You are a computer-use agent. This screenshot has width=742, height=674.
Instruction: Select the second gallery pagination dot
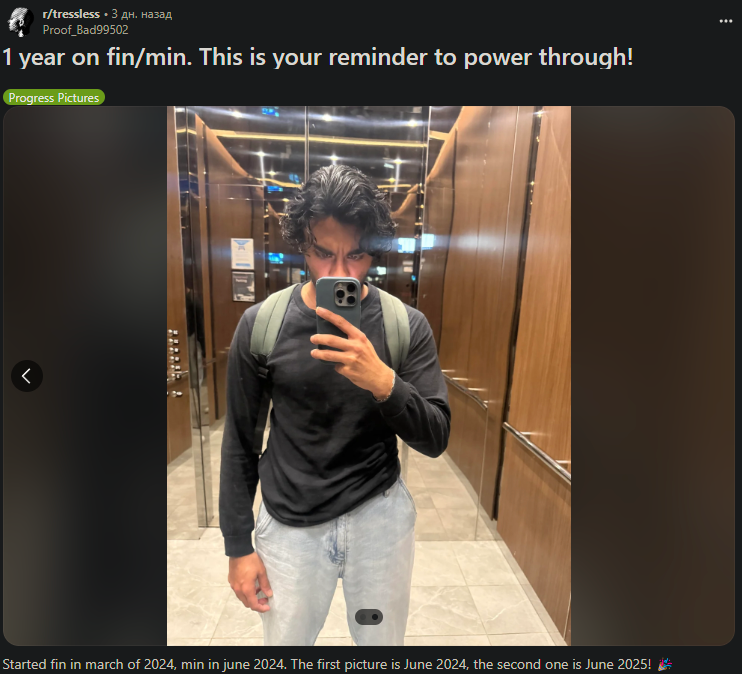375,617
